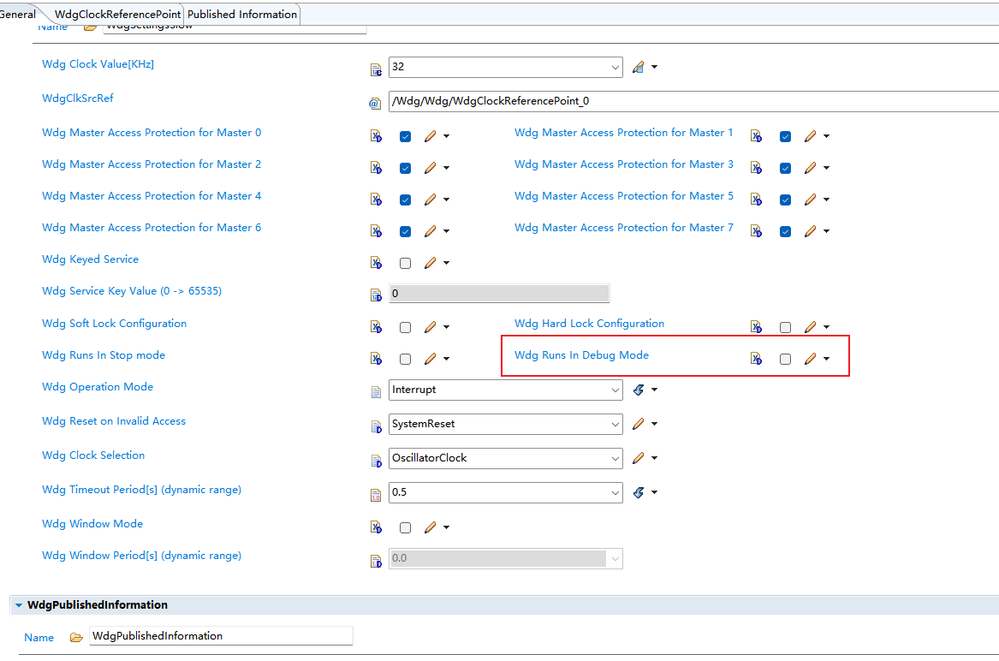
Task: Uncheck Master Access Protection for Master 7
Action: point(786,231)
